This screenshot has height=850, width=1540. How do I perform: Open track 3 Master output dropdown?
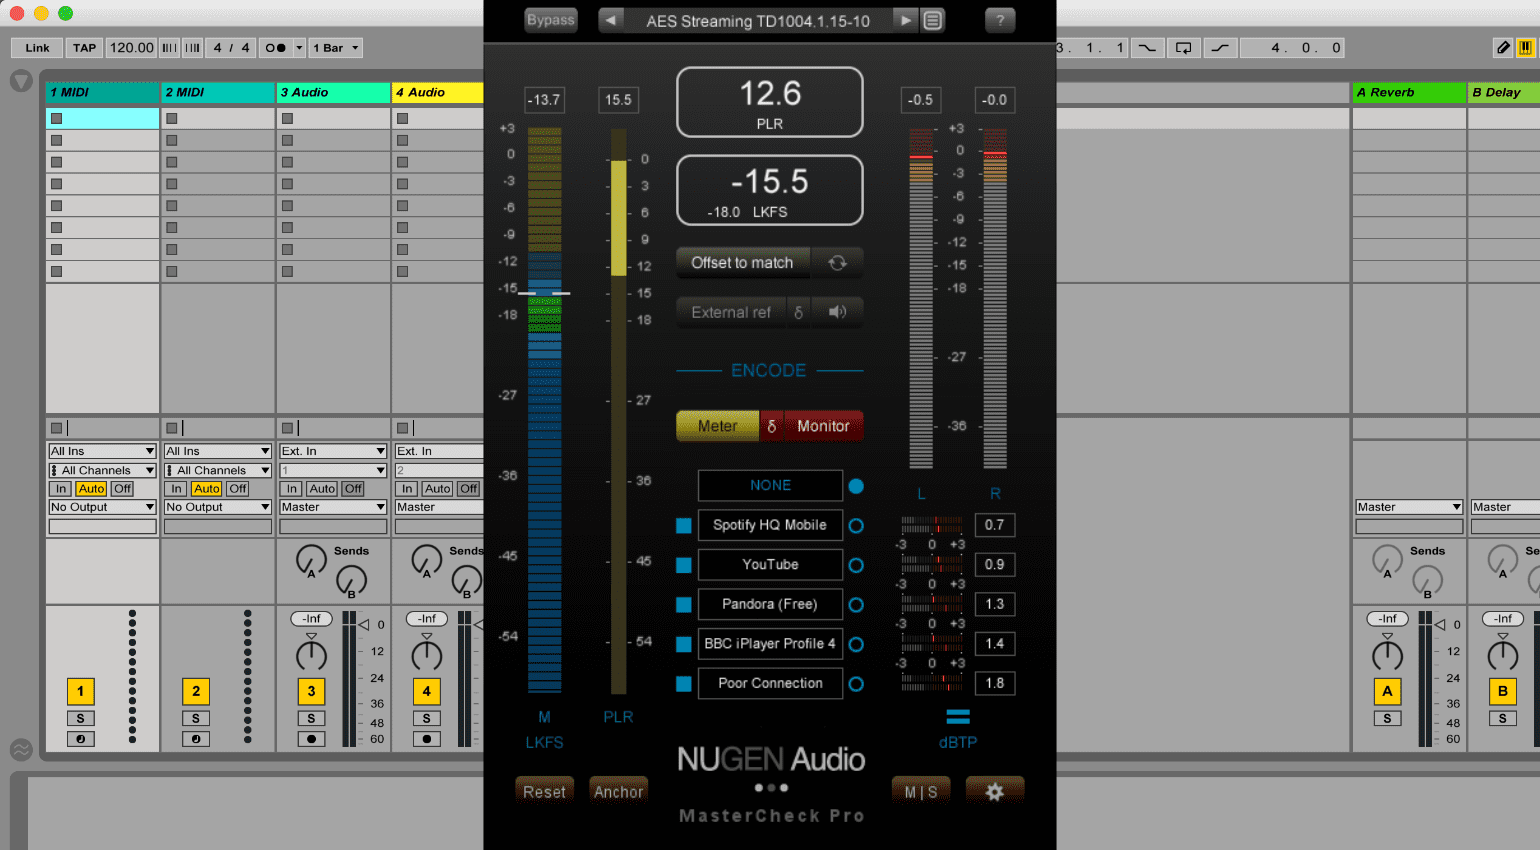[x=333, y=507]
